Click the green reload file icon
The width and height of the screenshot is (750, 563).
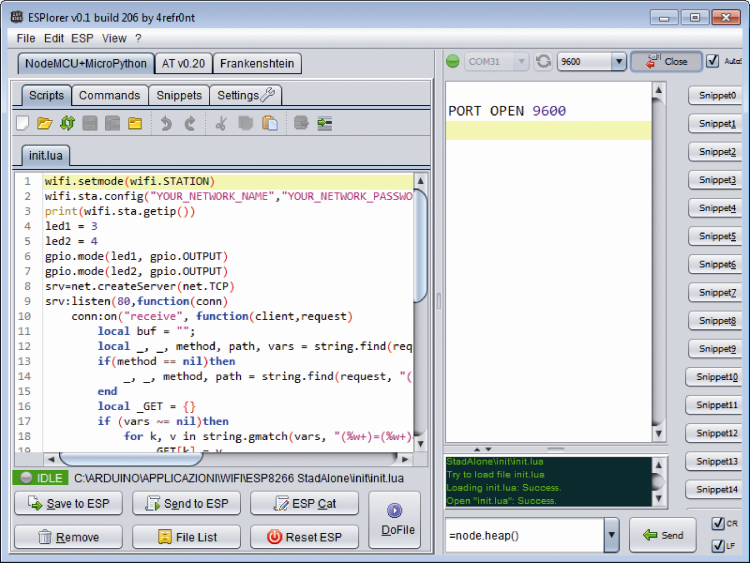[67, 124]
